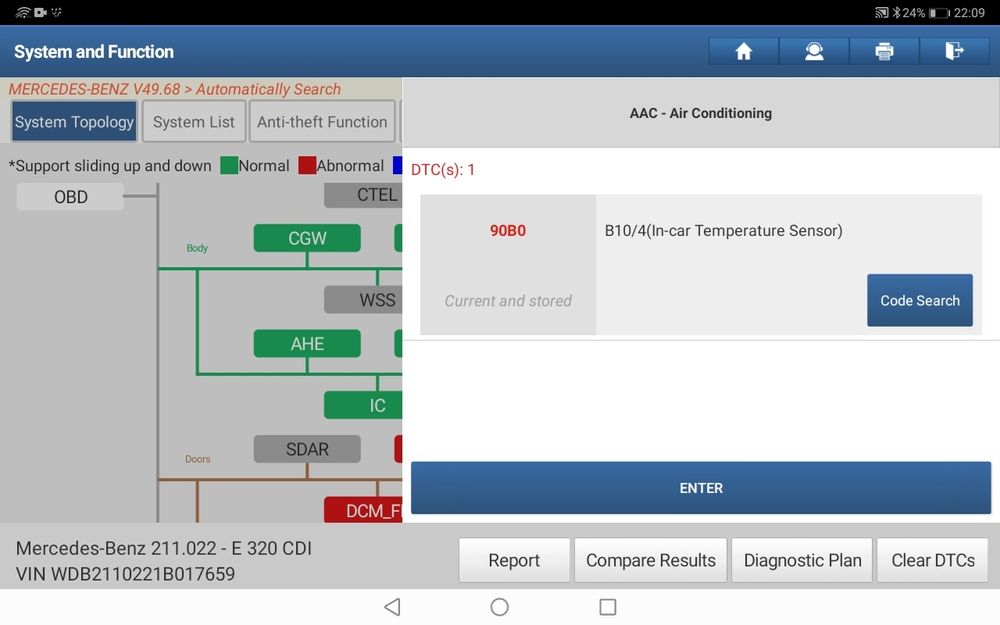Click the Doors bus label
This screenshot has height=625, width=1000.
coord(198,459)
